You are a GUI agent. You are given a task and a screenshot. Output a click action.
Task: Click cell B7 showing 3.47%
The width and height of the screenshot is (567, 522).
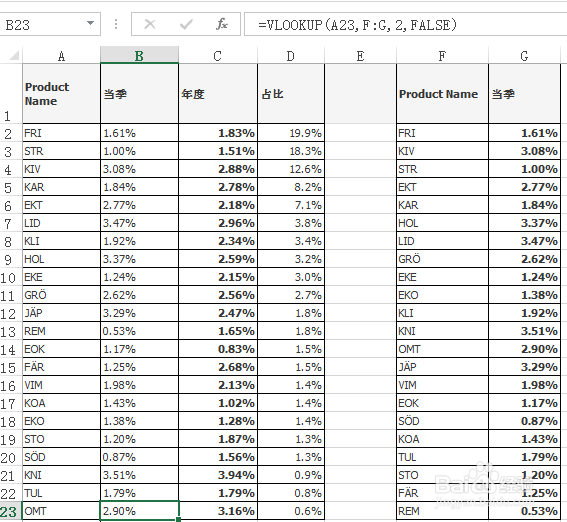pyautogui.click(x=139, y=223)
